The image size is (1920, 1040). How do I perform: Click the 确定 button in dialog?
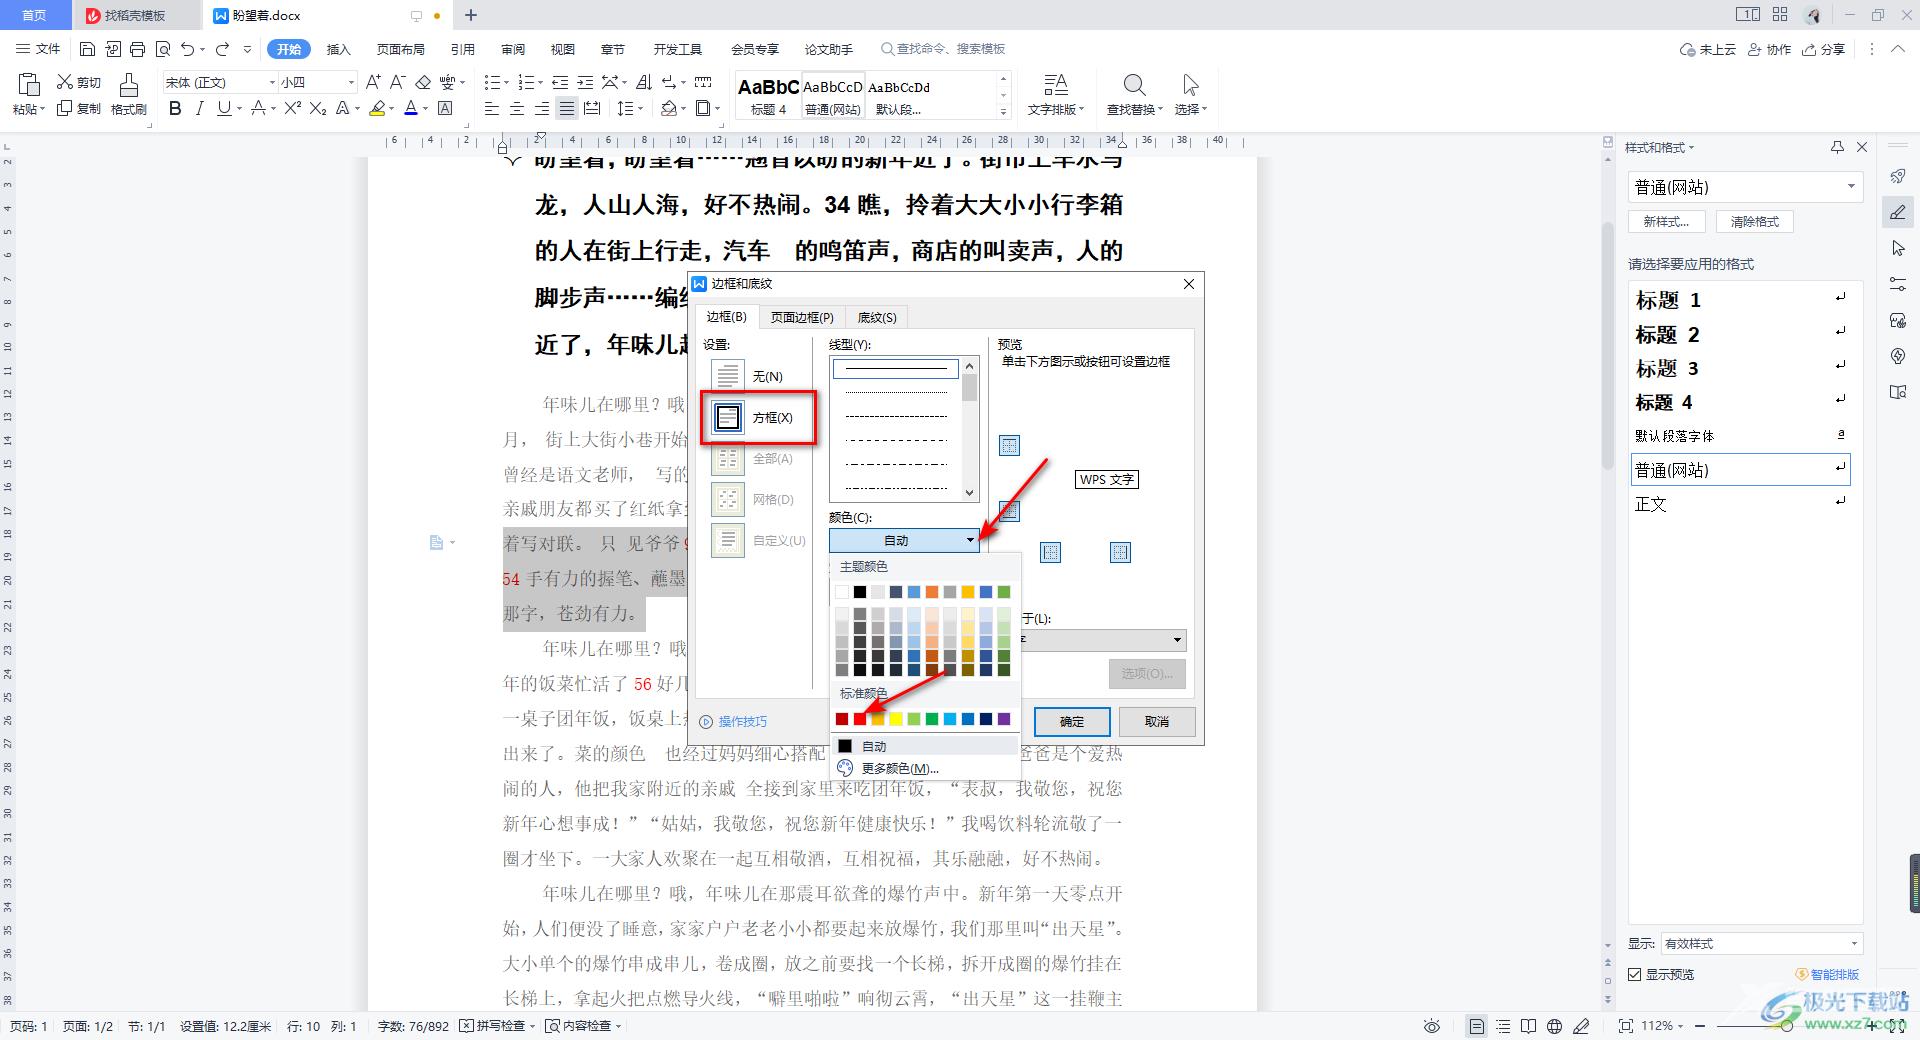(x=1072, y=721)
